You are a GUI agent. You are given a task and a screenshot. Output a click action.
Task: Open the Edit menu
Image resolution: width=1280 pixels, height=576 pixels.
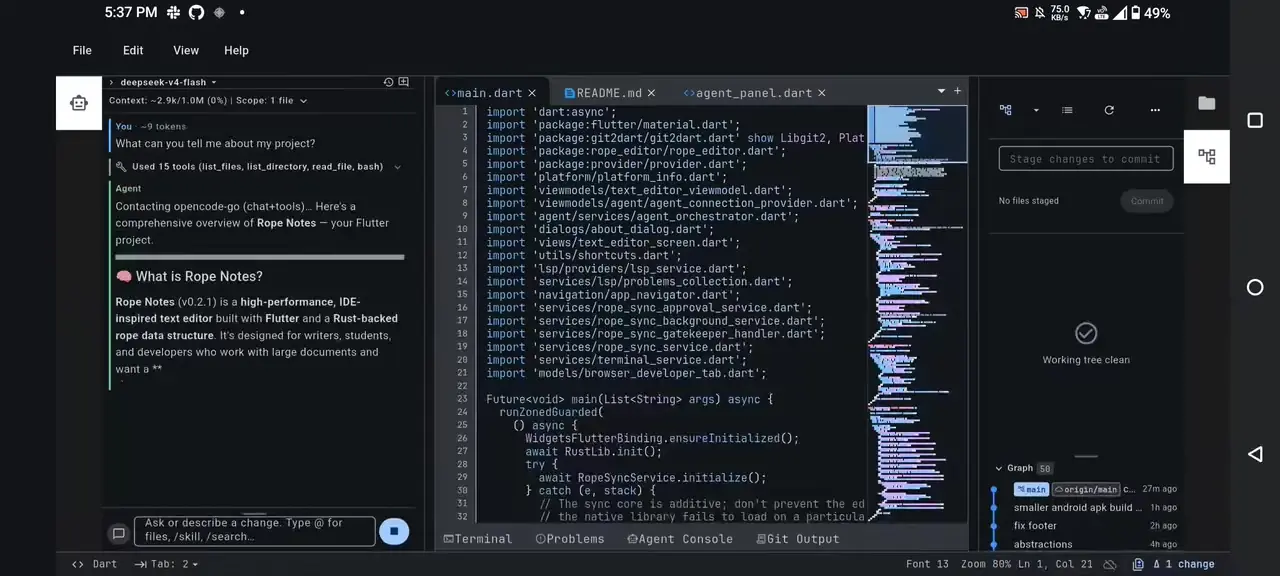click(133, 50)
